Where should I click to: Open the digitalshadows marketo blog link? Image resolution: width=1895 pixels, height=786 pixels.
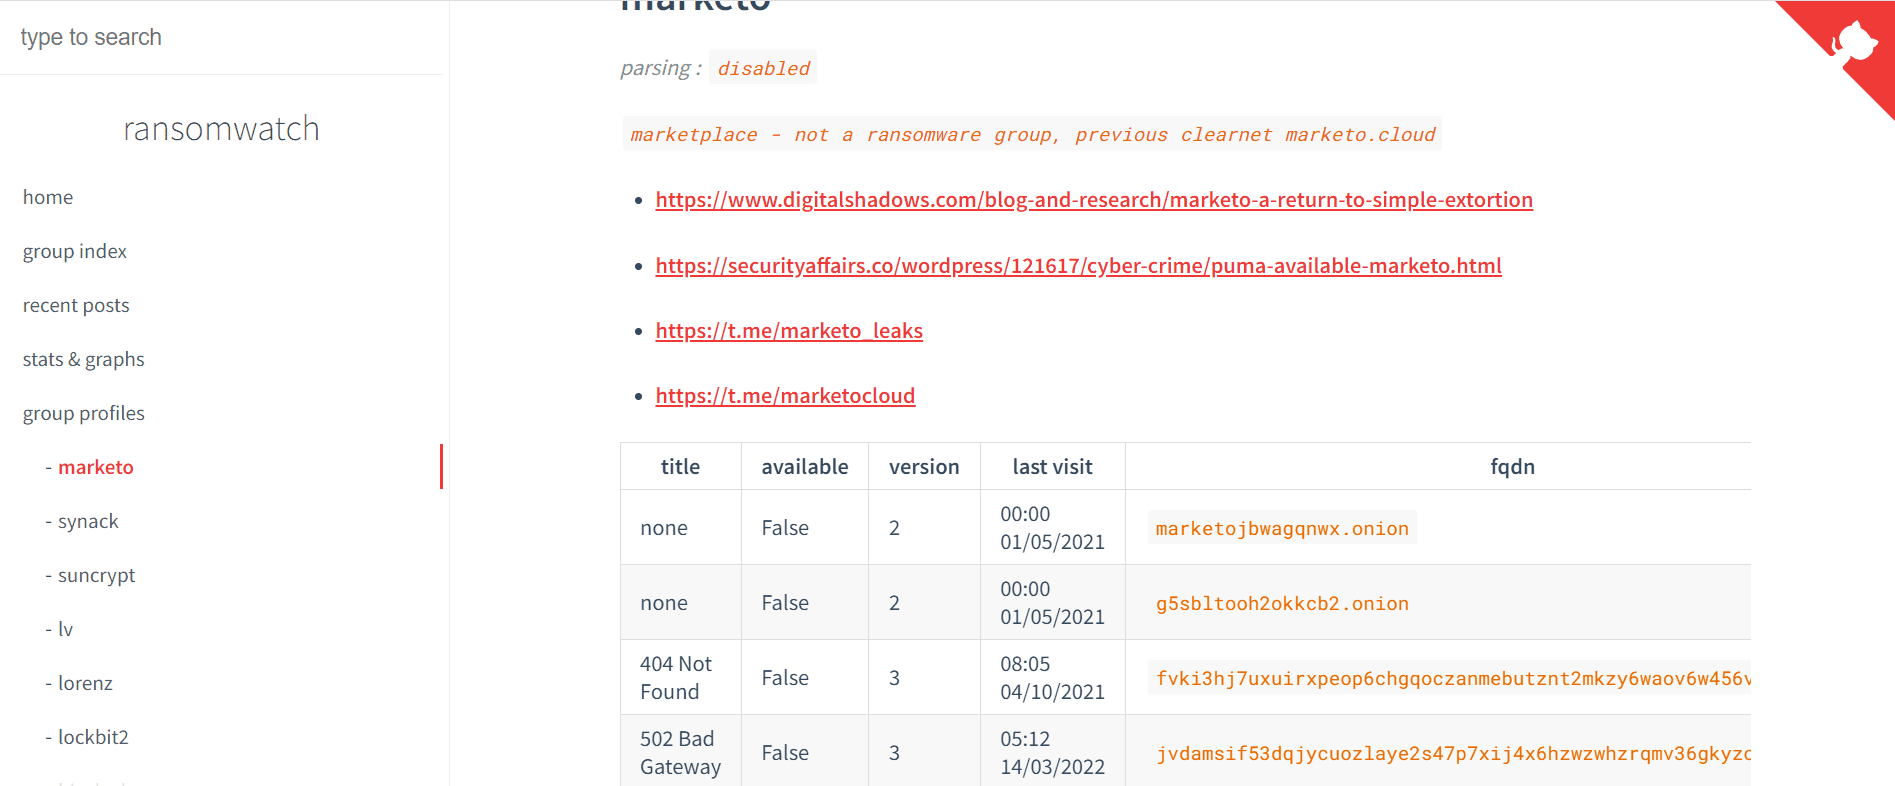click(1094, 200)
